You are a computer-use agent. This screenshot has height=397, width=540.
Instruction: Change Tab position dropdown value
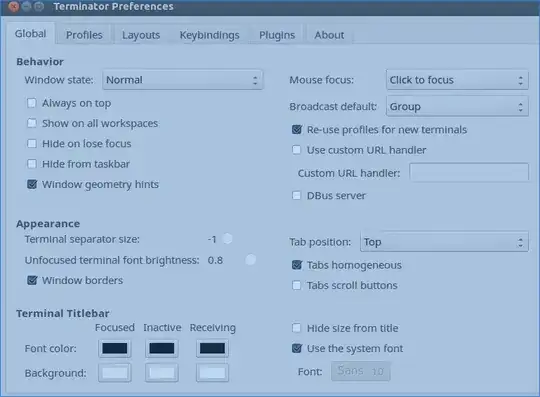coord(444,242)
